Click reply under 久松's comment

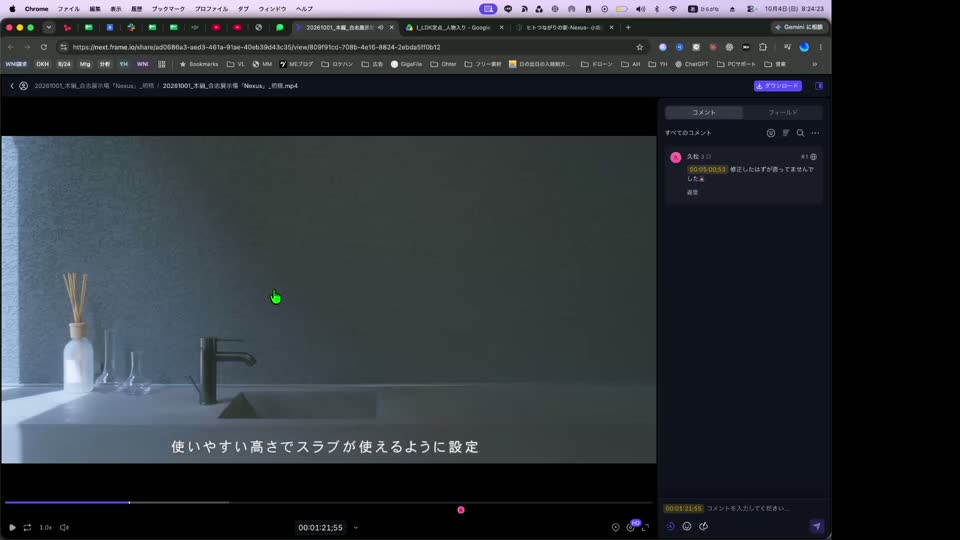pos(692,192)
